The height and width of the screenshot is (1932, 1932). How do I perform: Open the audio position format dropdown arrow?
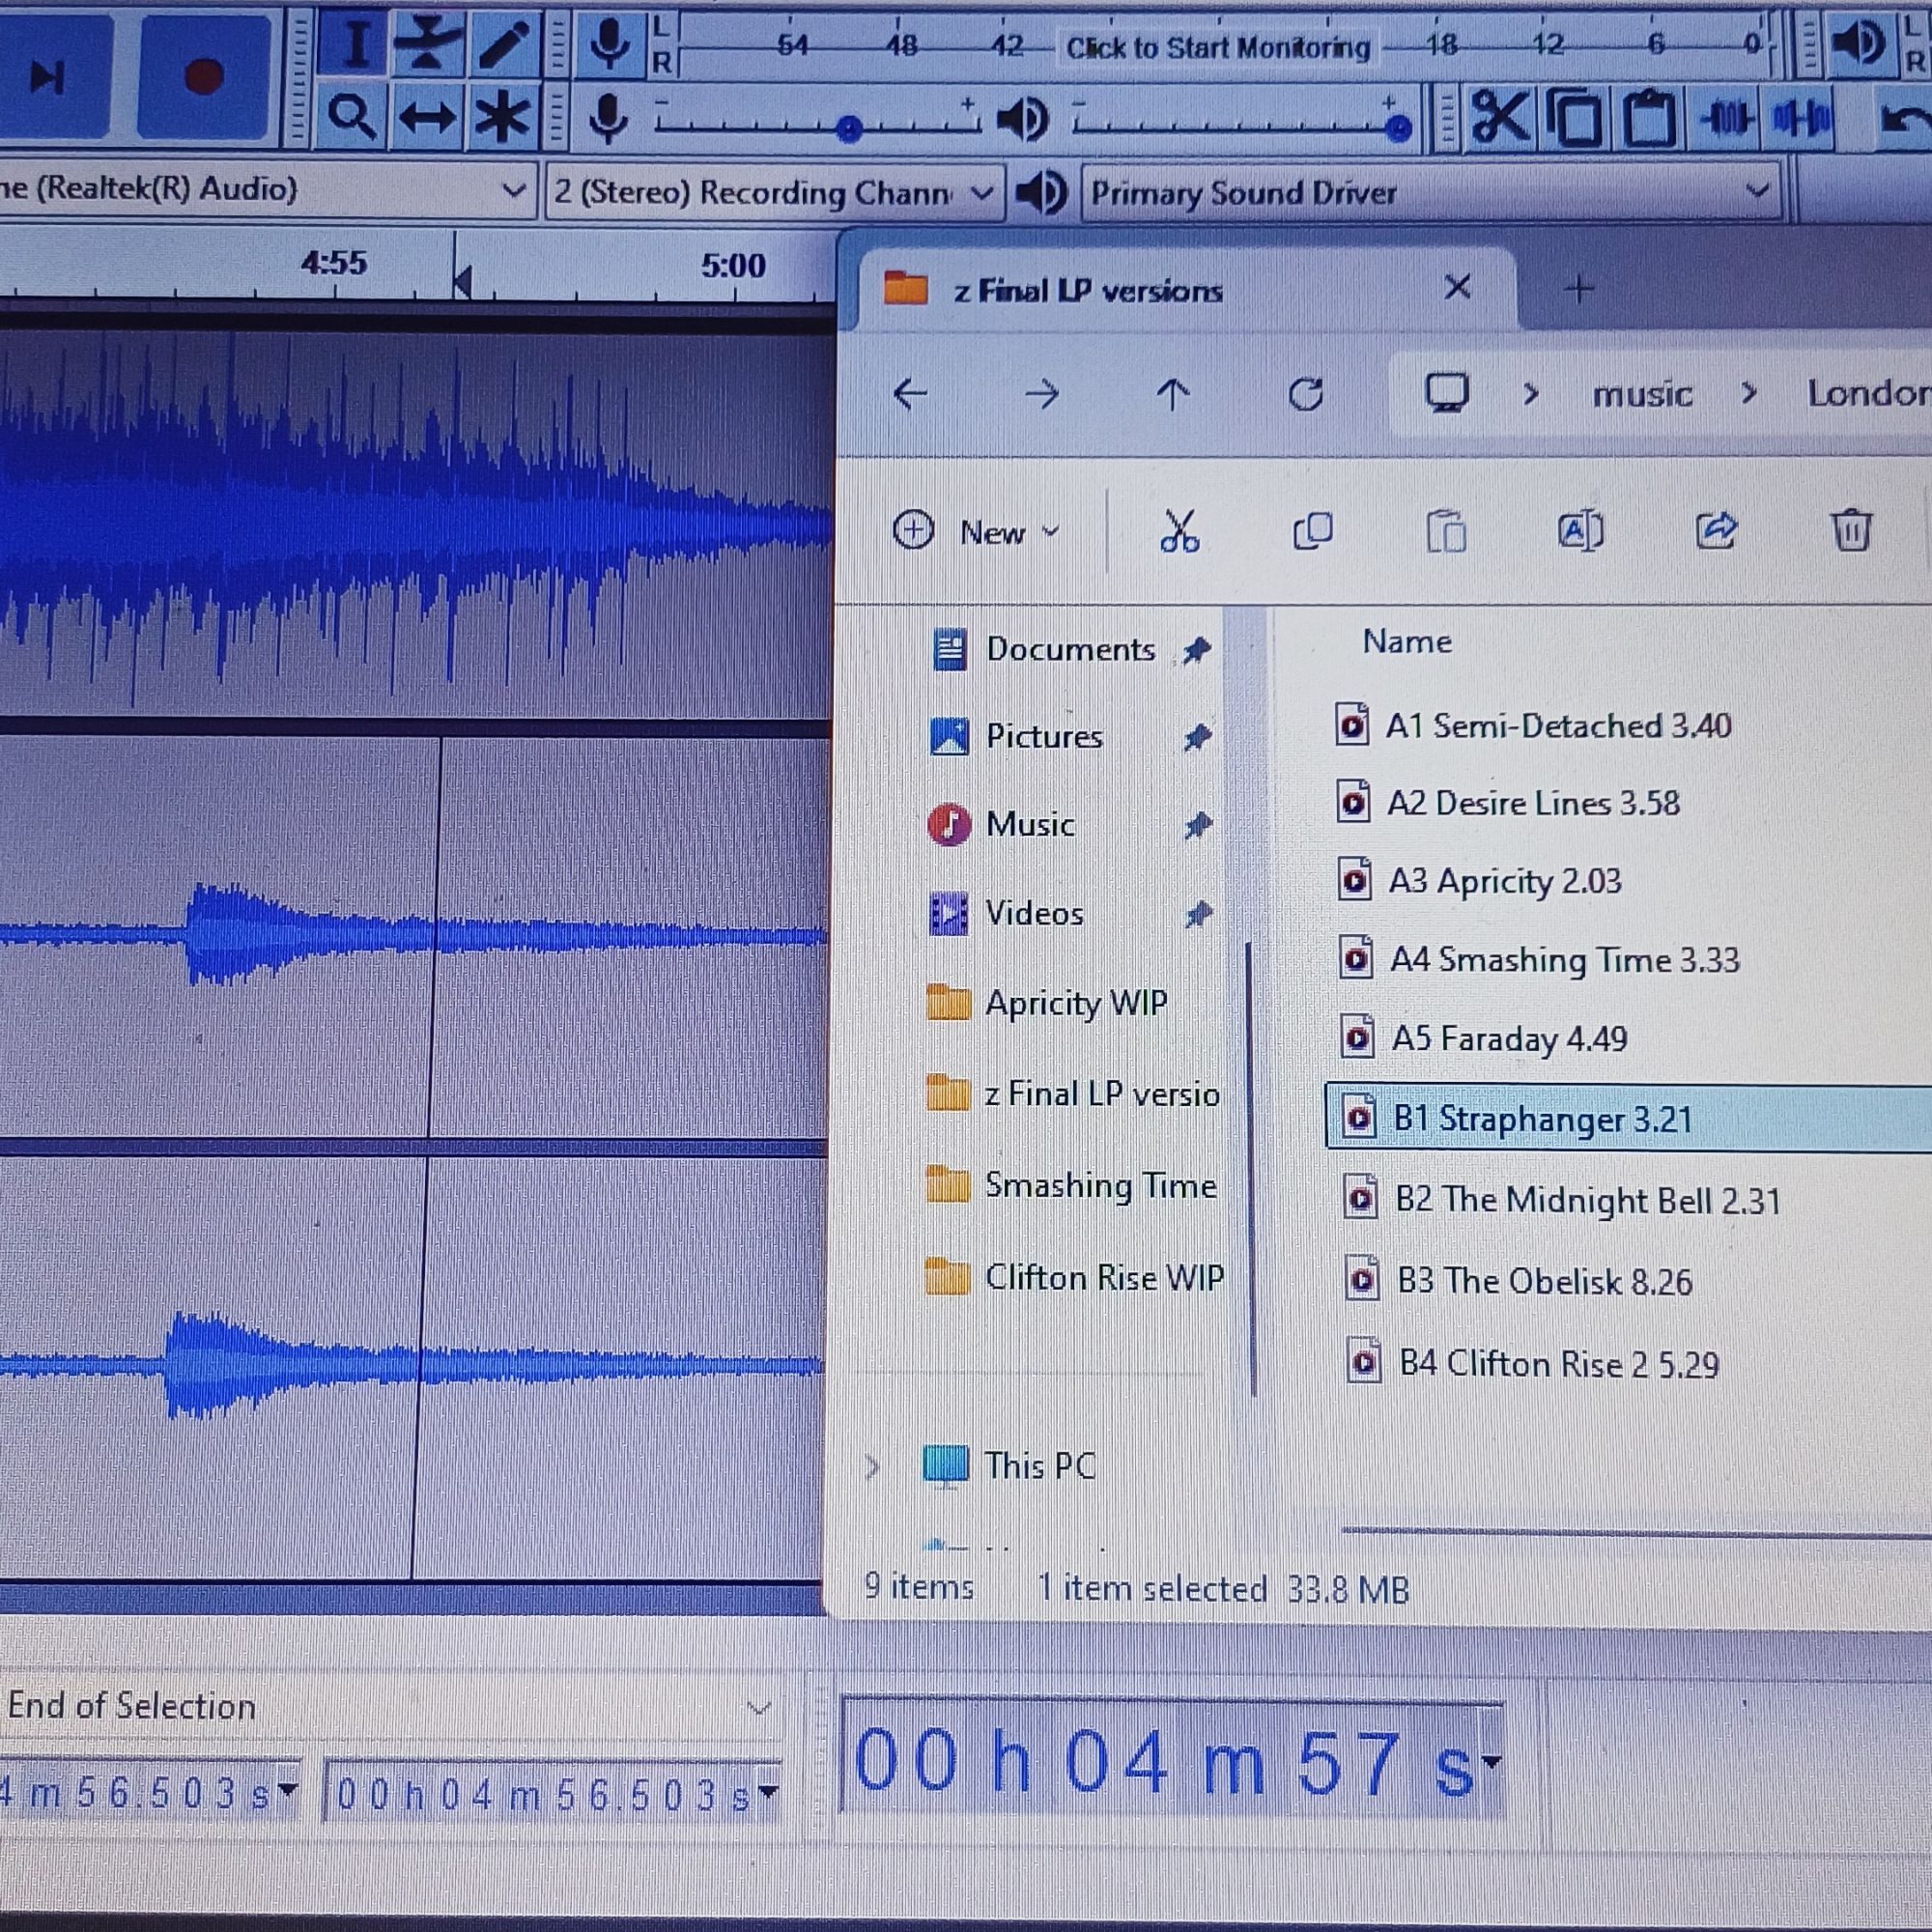pos(1491,1761)
